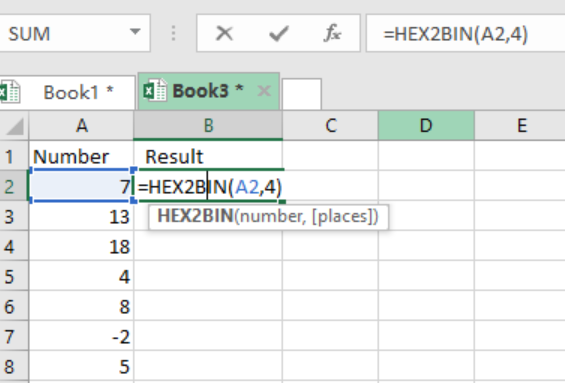Screen dimensions: 565x383
Task: Select column A header
Action: pyautogui.click(x=81, y=125)
